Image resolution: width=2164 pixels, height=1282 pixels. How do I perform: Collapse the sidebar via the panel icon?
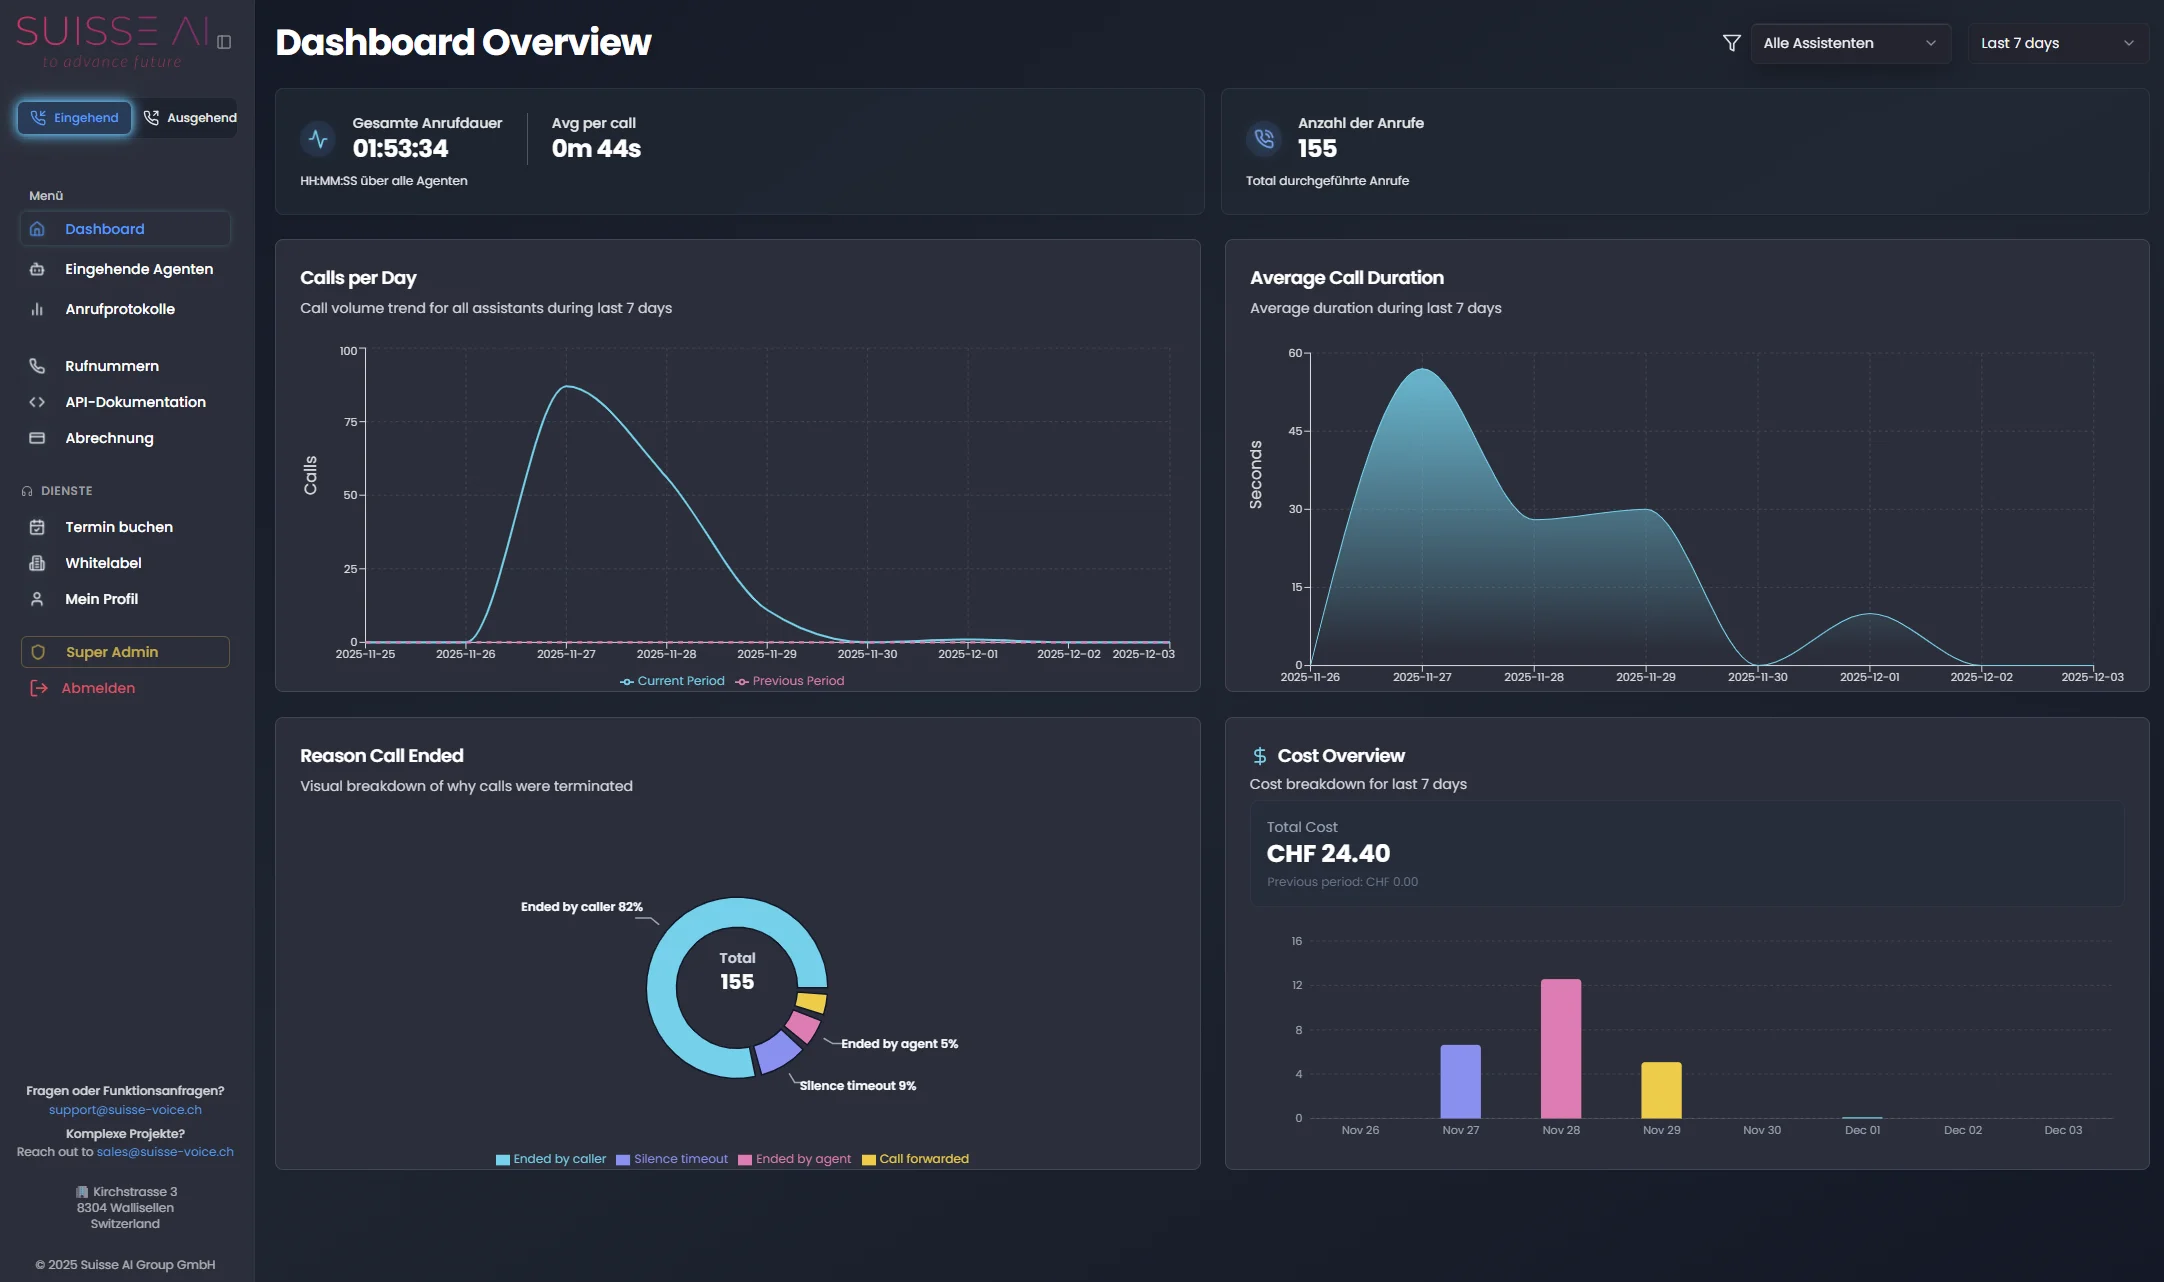(225, 42)
